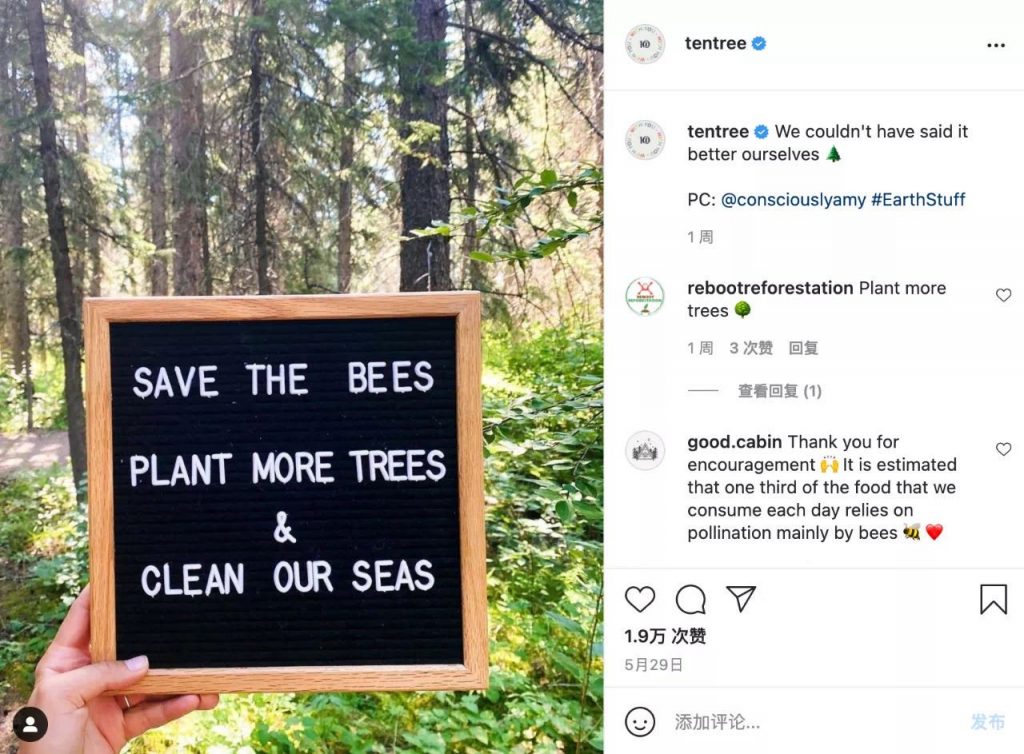1024x754 pixels.
Task: Open the tentree username in header
Action: [x=714, y=44]
